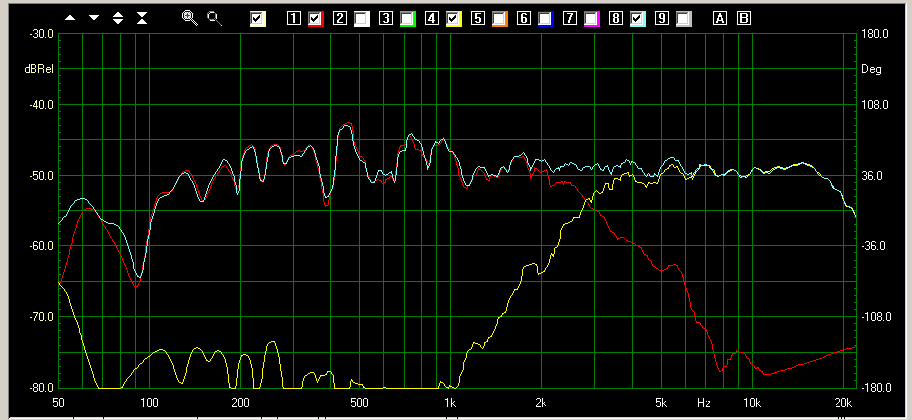
Task: Toggle the master checkbox before curve 1
Action: 258,18
